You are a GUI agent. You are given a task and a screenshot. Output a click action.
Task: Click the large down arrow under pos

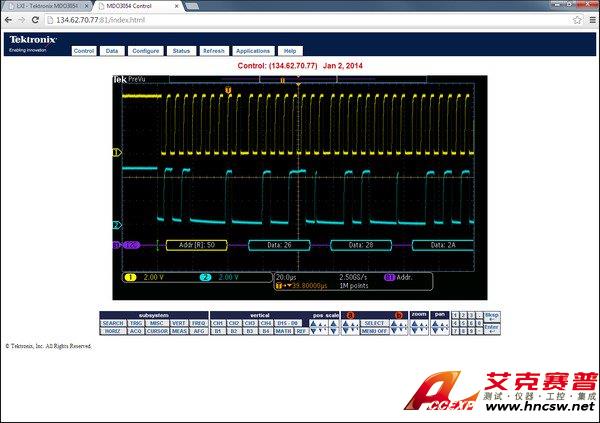tap(313, 331)
